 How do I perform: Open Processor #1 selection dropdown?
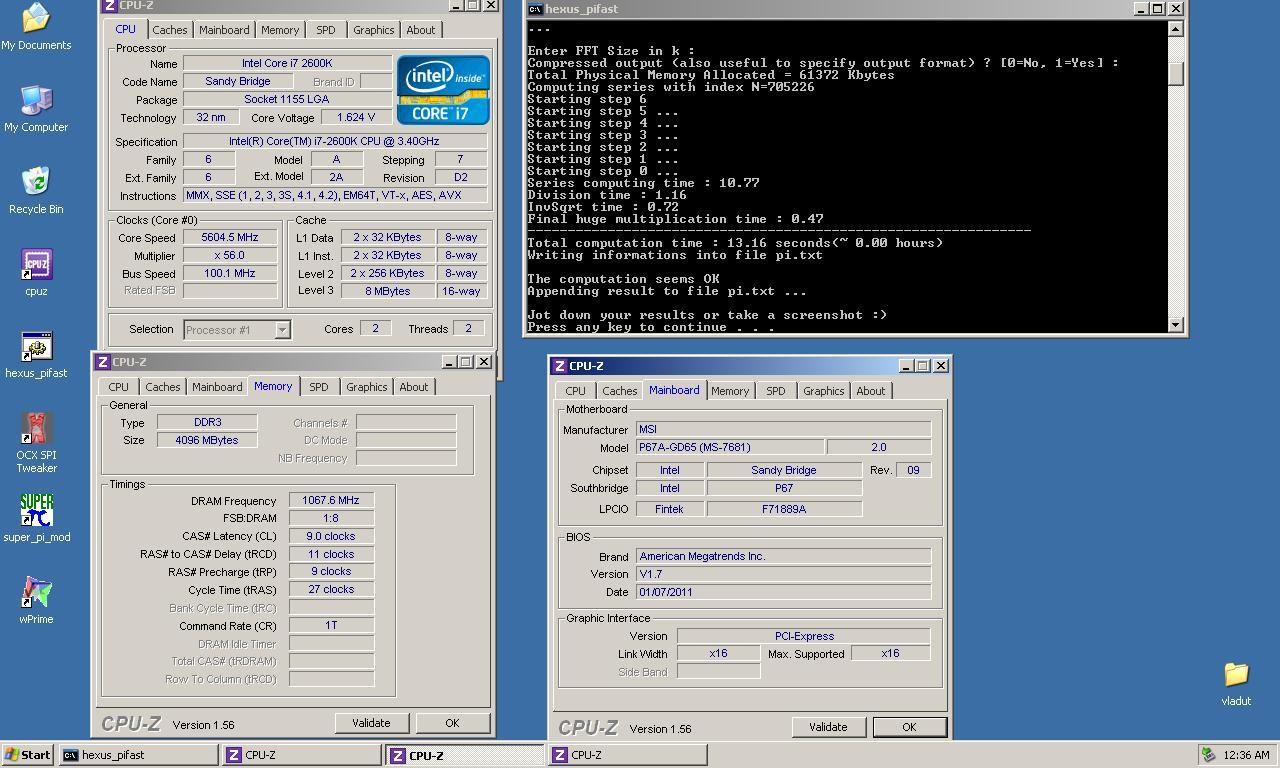click(282, 330)
